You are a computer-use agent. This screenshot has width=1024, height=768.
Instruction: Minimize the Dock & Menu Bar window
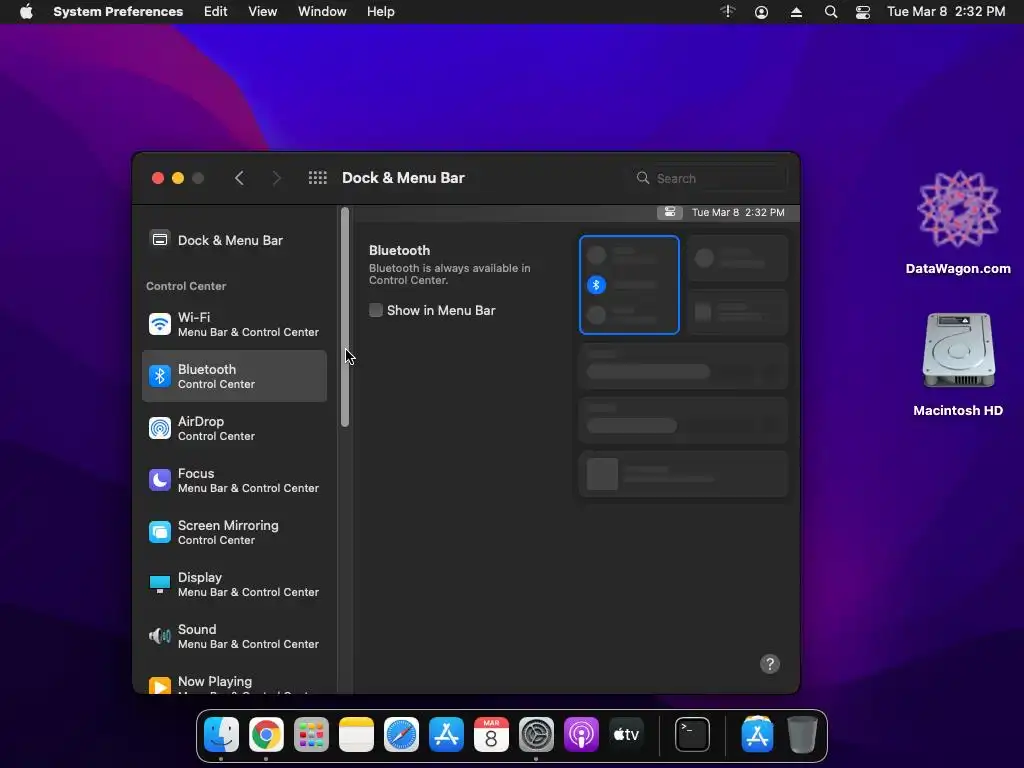(x=178, y=178)
